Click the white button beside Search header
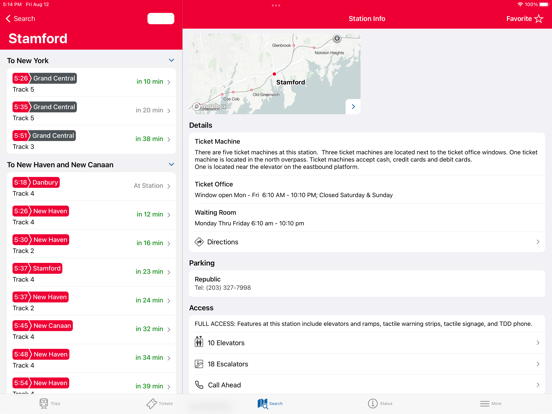Viewport: 552px width, 414px height. 161,19
